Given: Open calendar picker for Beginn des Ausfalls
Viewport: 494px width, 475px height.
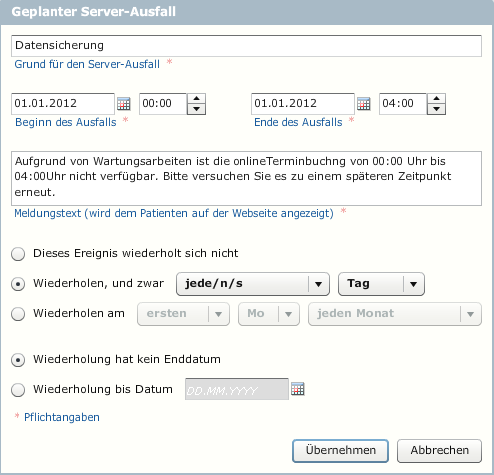Looking at the screenshot, I should tap(124, 104).
